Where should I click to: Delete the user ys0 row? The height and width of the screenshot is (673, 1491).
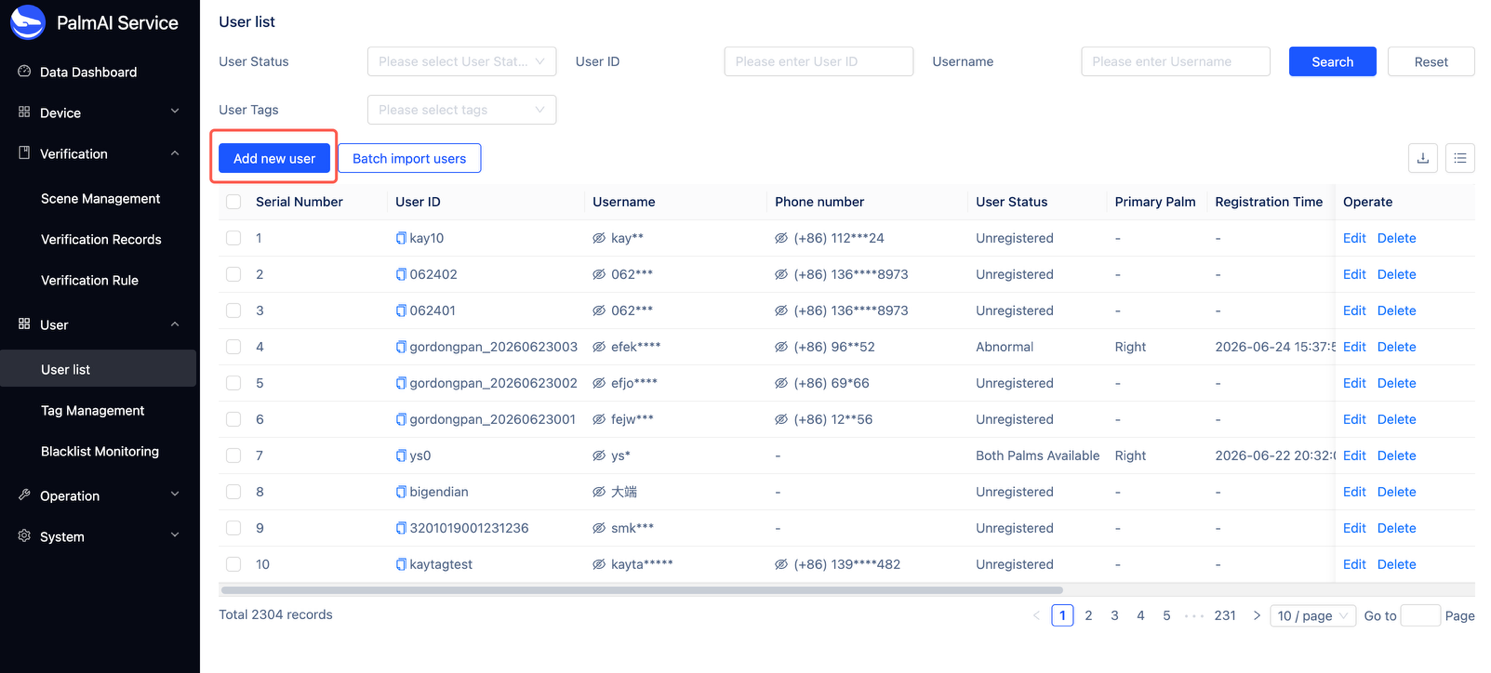(x=1396, y=456)
